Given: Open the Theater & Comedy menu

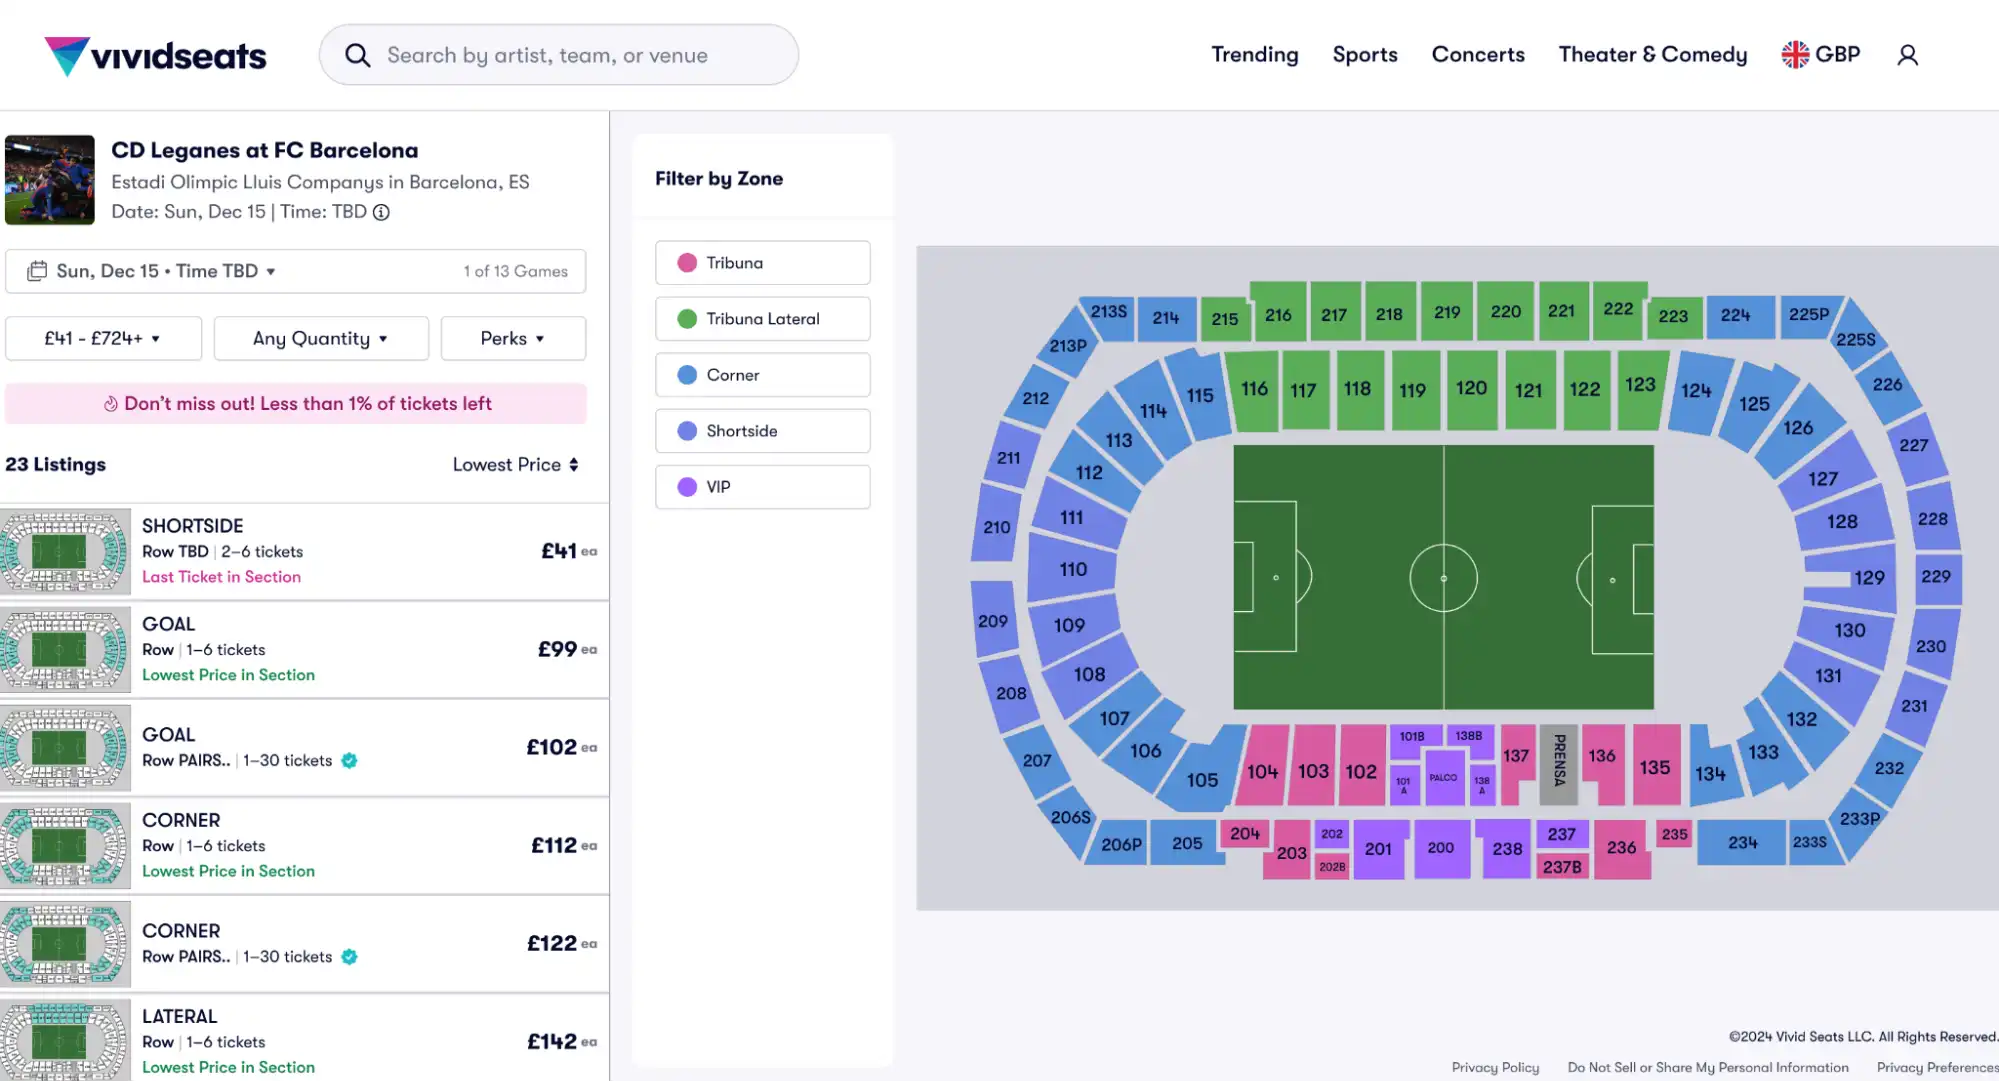Looking at the screenshot, I should 1652,55.
